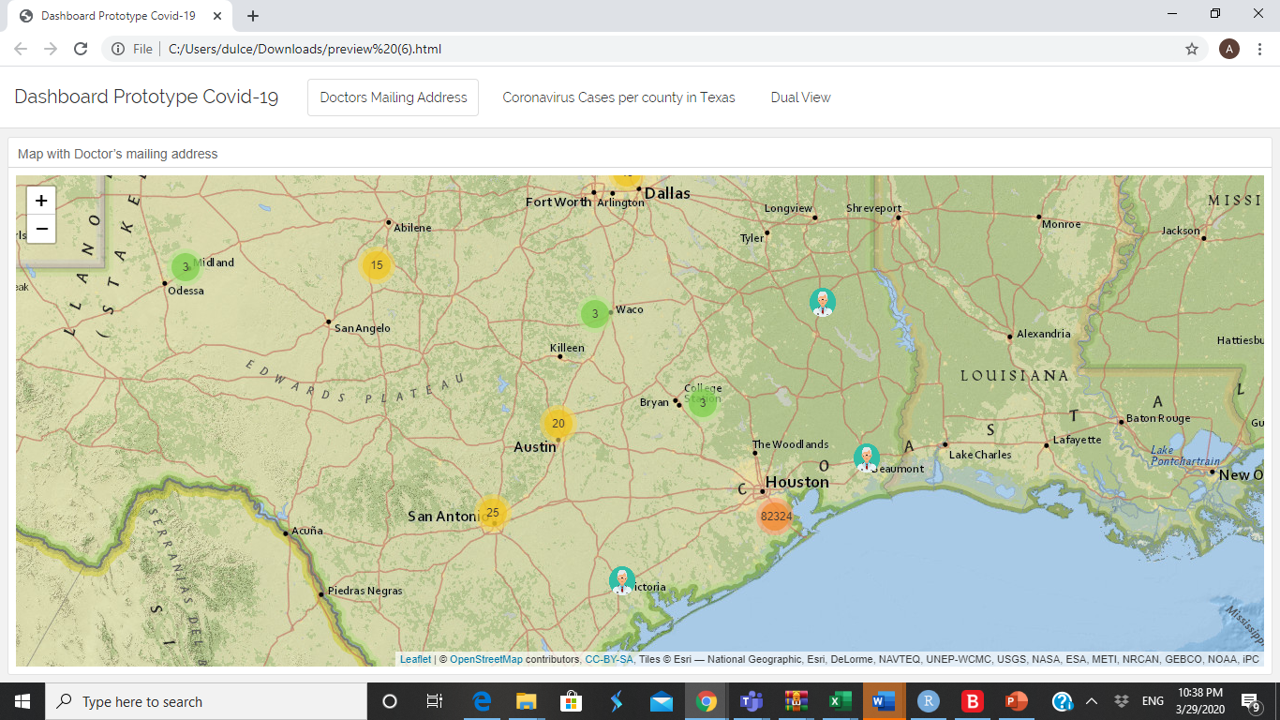The image size is (1280, 720).
Task: Bookmark this page with the star
Action: (x=1191, y=49)
